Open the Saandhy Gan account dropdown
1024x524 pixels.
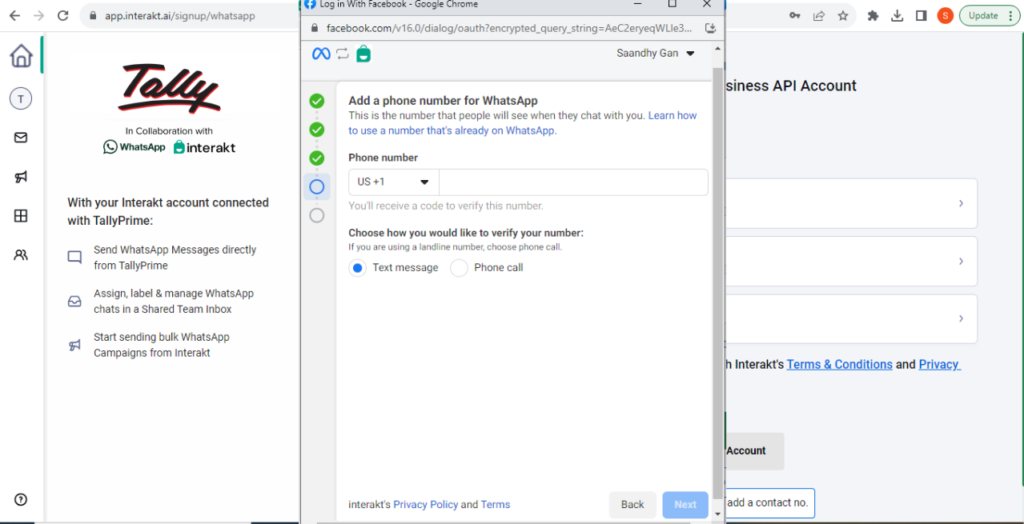pyautogui.click(x=656, y=54)
